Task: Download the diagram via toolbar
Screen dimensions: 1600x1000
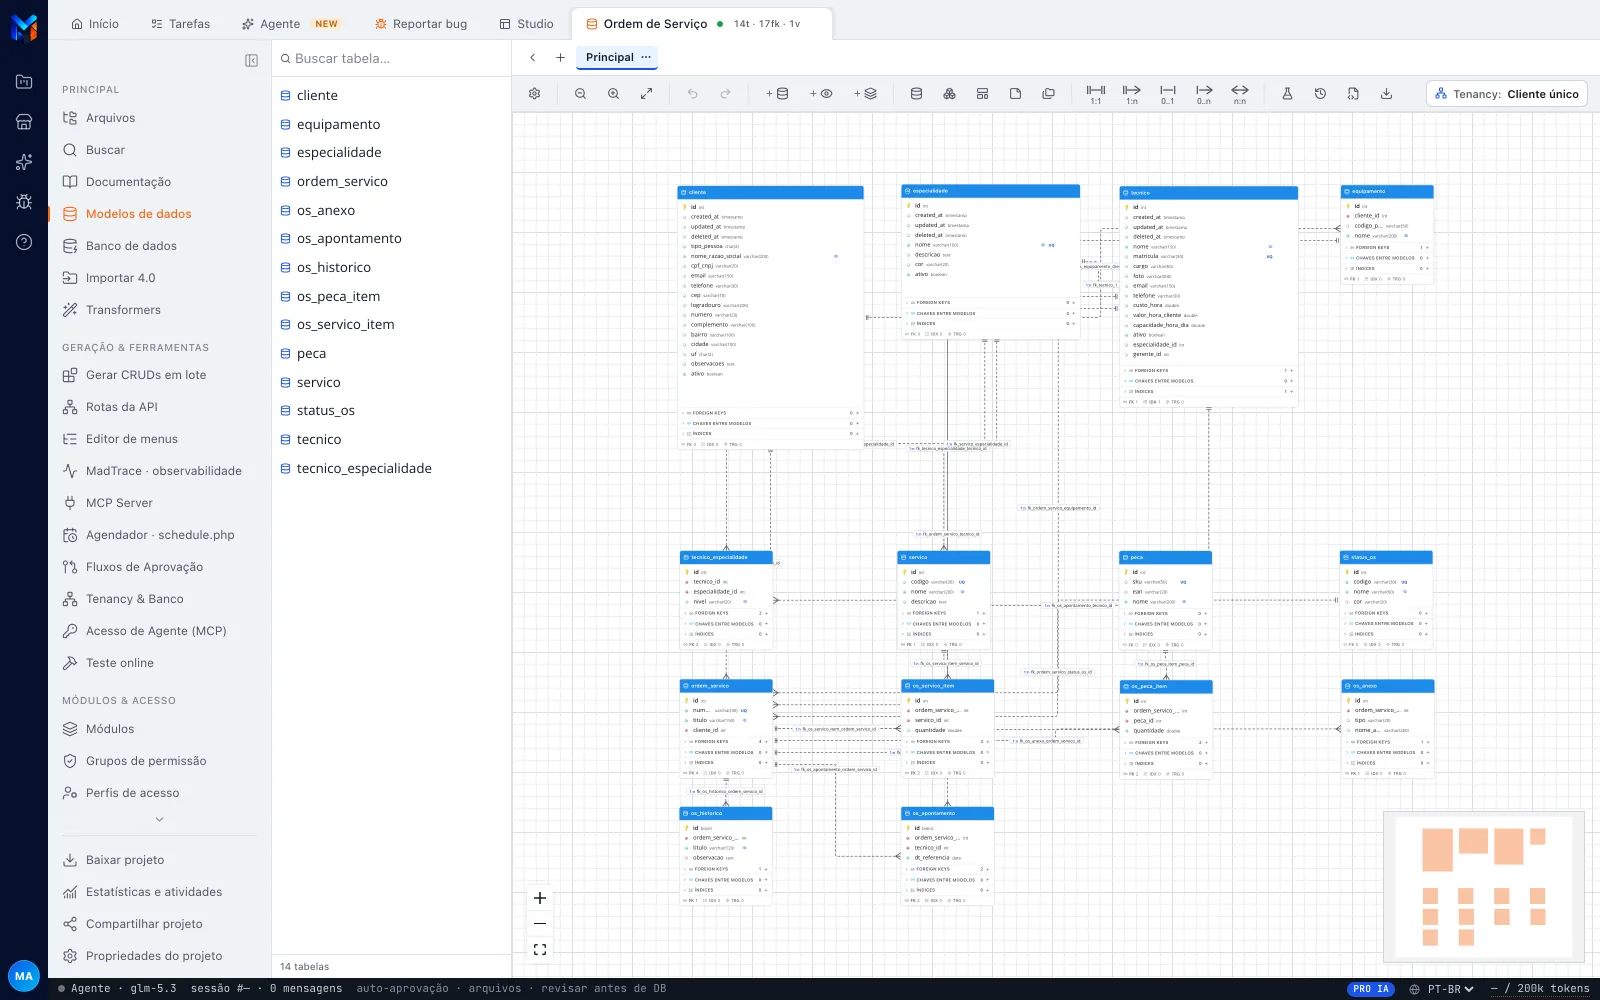Action: click(1386, 94)
